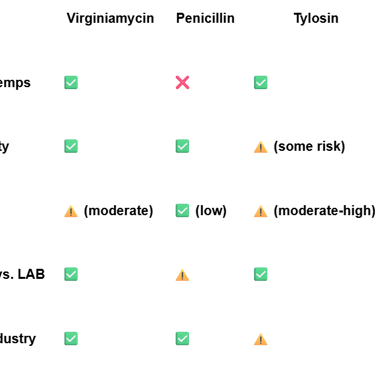
Task: Click Tylosin warning icon in industry row
Action: tap(261, 339)
